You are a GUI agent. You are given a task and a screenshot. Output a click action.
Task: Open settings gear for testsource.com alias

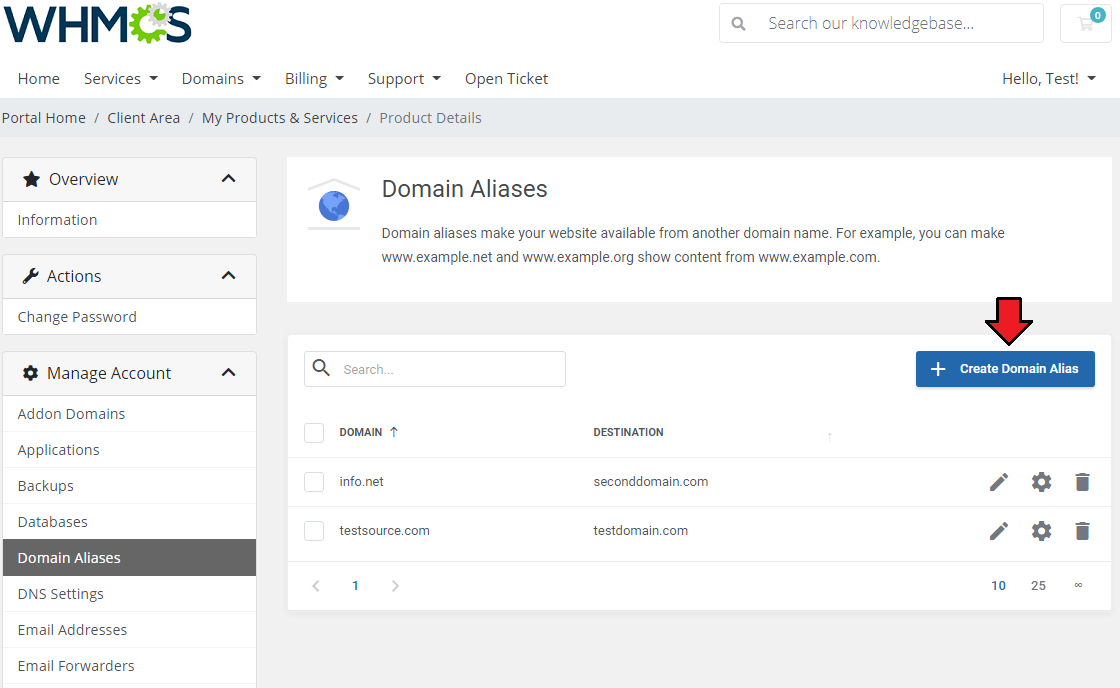(x=1041, y=531)
